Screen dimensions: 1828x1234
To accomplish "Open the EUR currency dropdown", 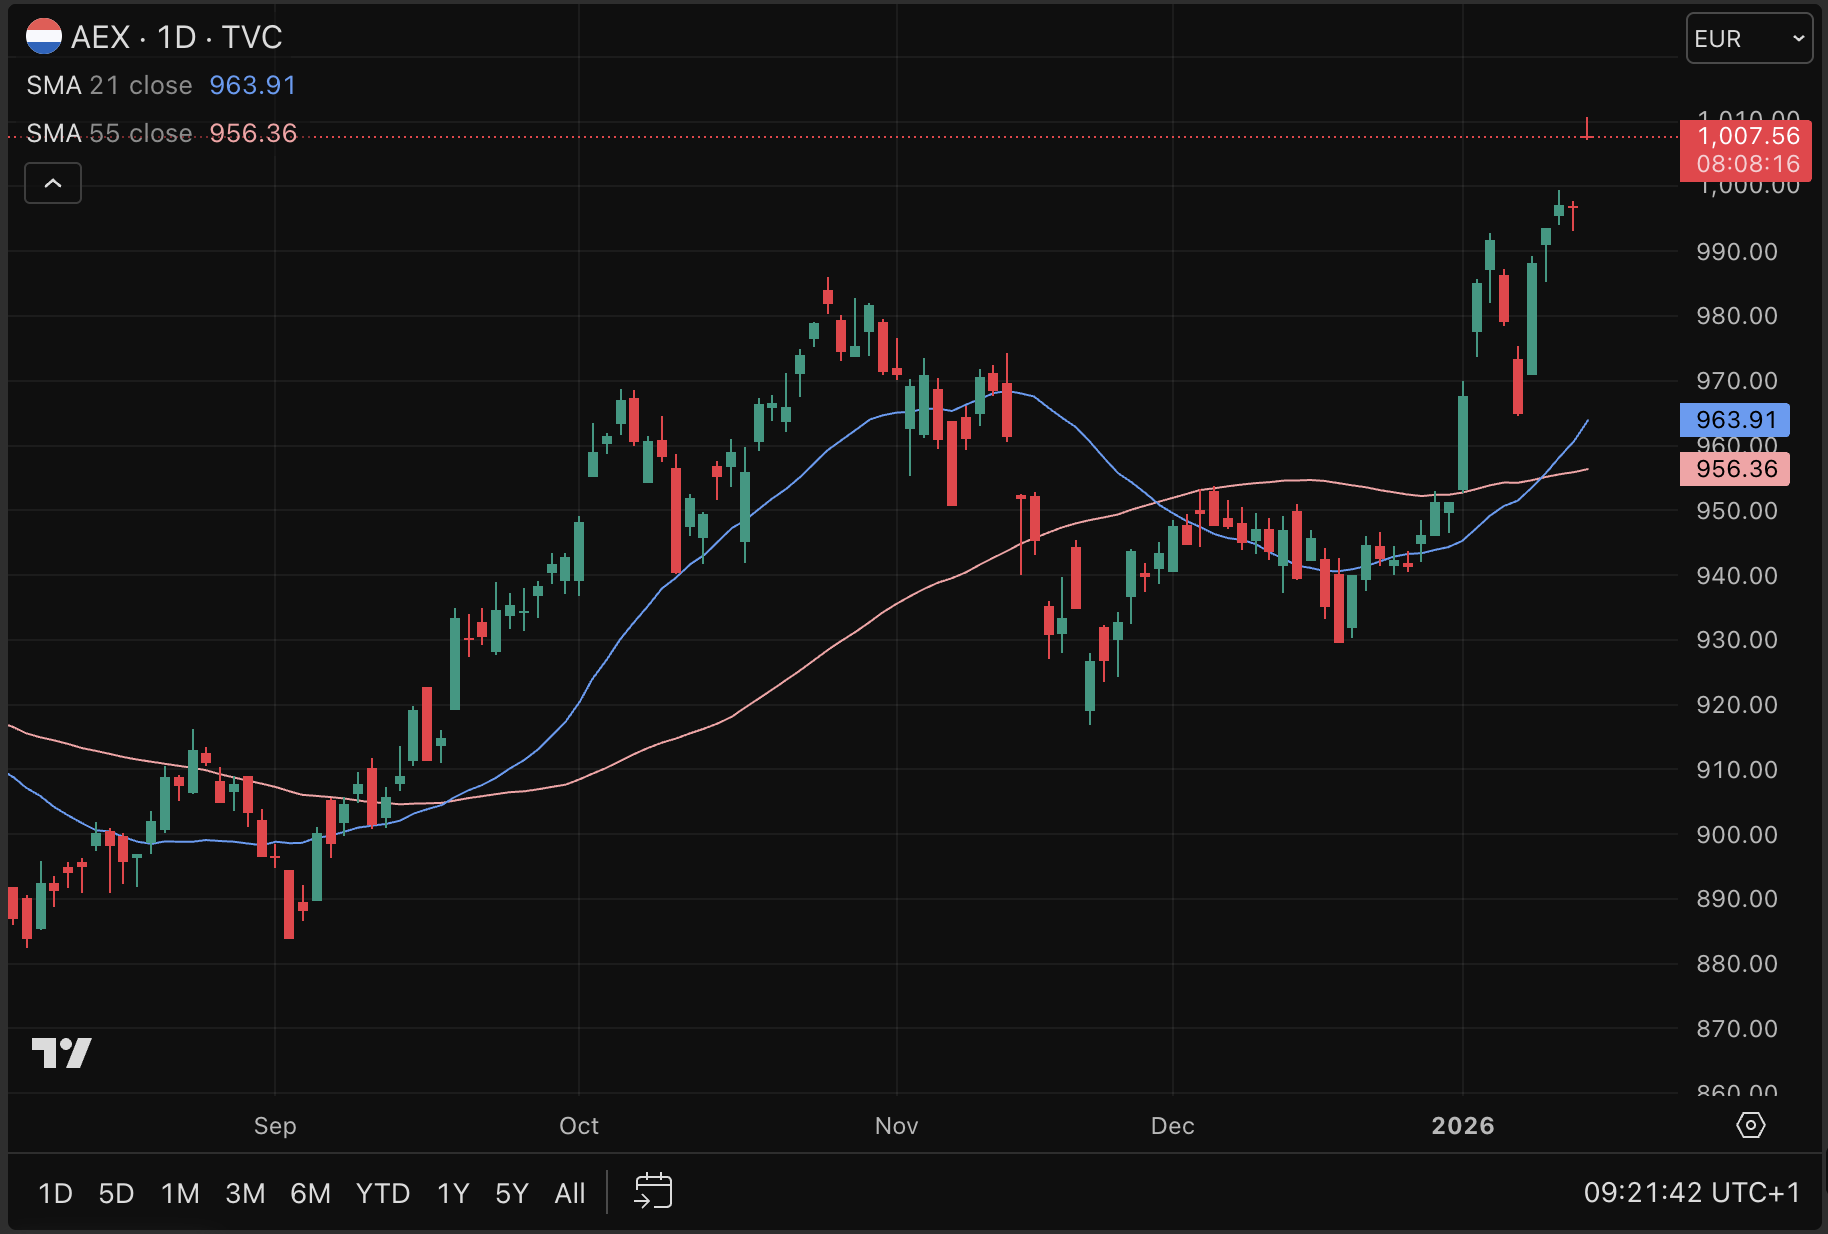I will click(x=1748, y=39).
